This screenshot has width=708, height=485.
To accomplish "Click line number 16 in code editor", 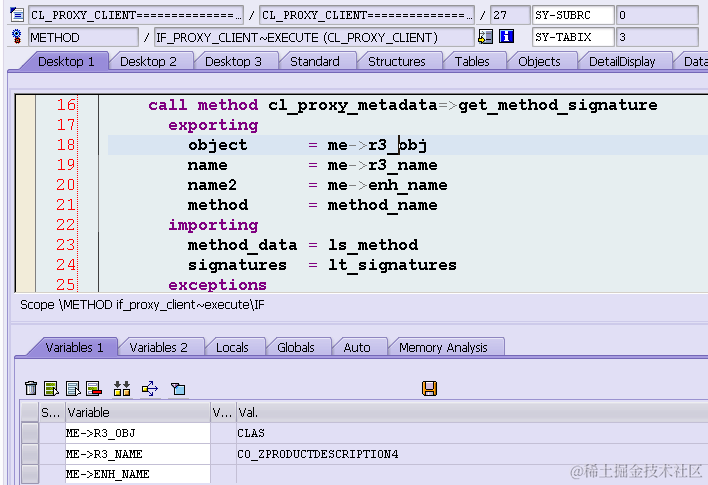I will pos(66,105).
